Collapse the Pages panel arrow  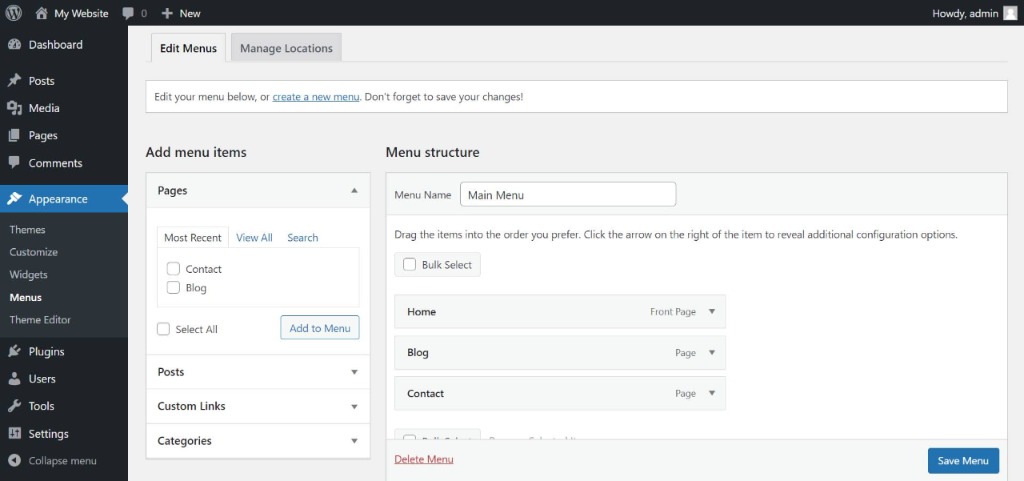click(x=354, y=191)
